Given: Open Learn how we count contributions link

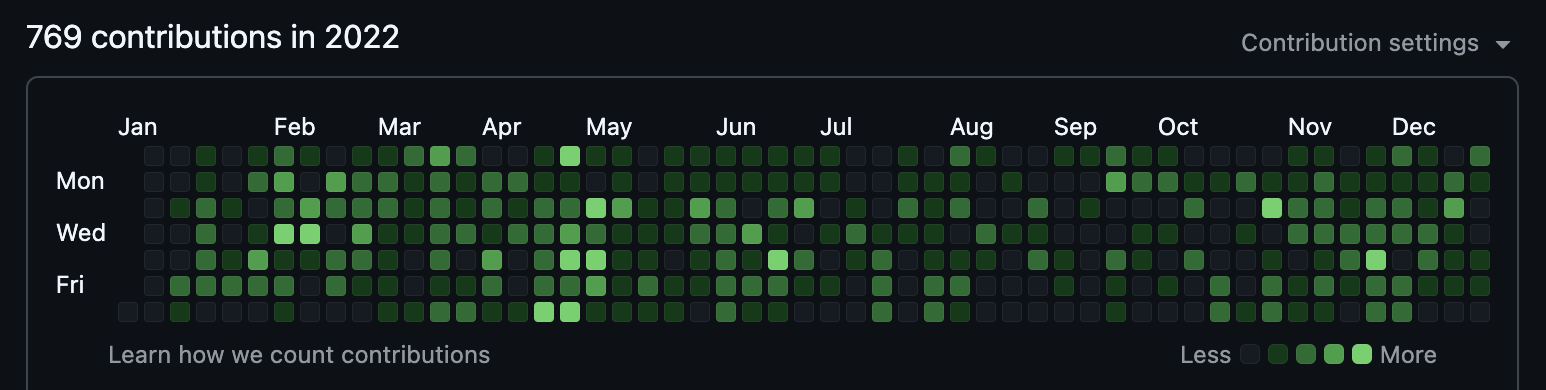Looking at the screenshot, I should pos(299,355).
